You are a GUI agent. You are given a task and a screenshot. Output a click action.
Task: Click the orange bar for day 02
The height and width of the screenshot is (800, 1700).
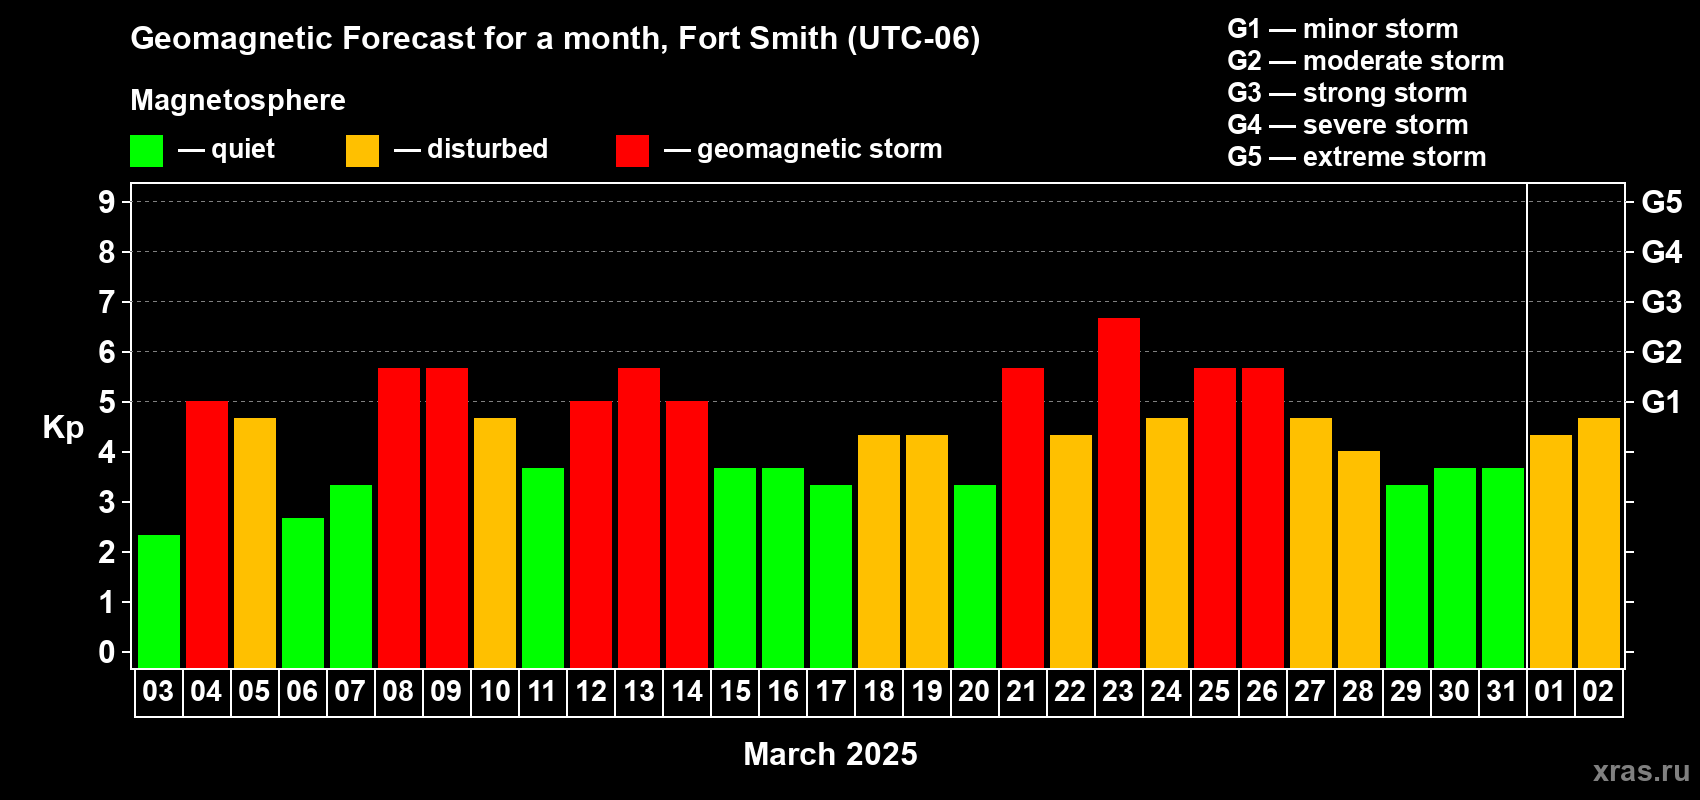[1599, 543]
